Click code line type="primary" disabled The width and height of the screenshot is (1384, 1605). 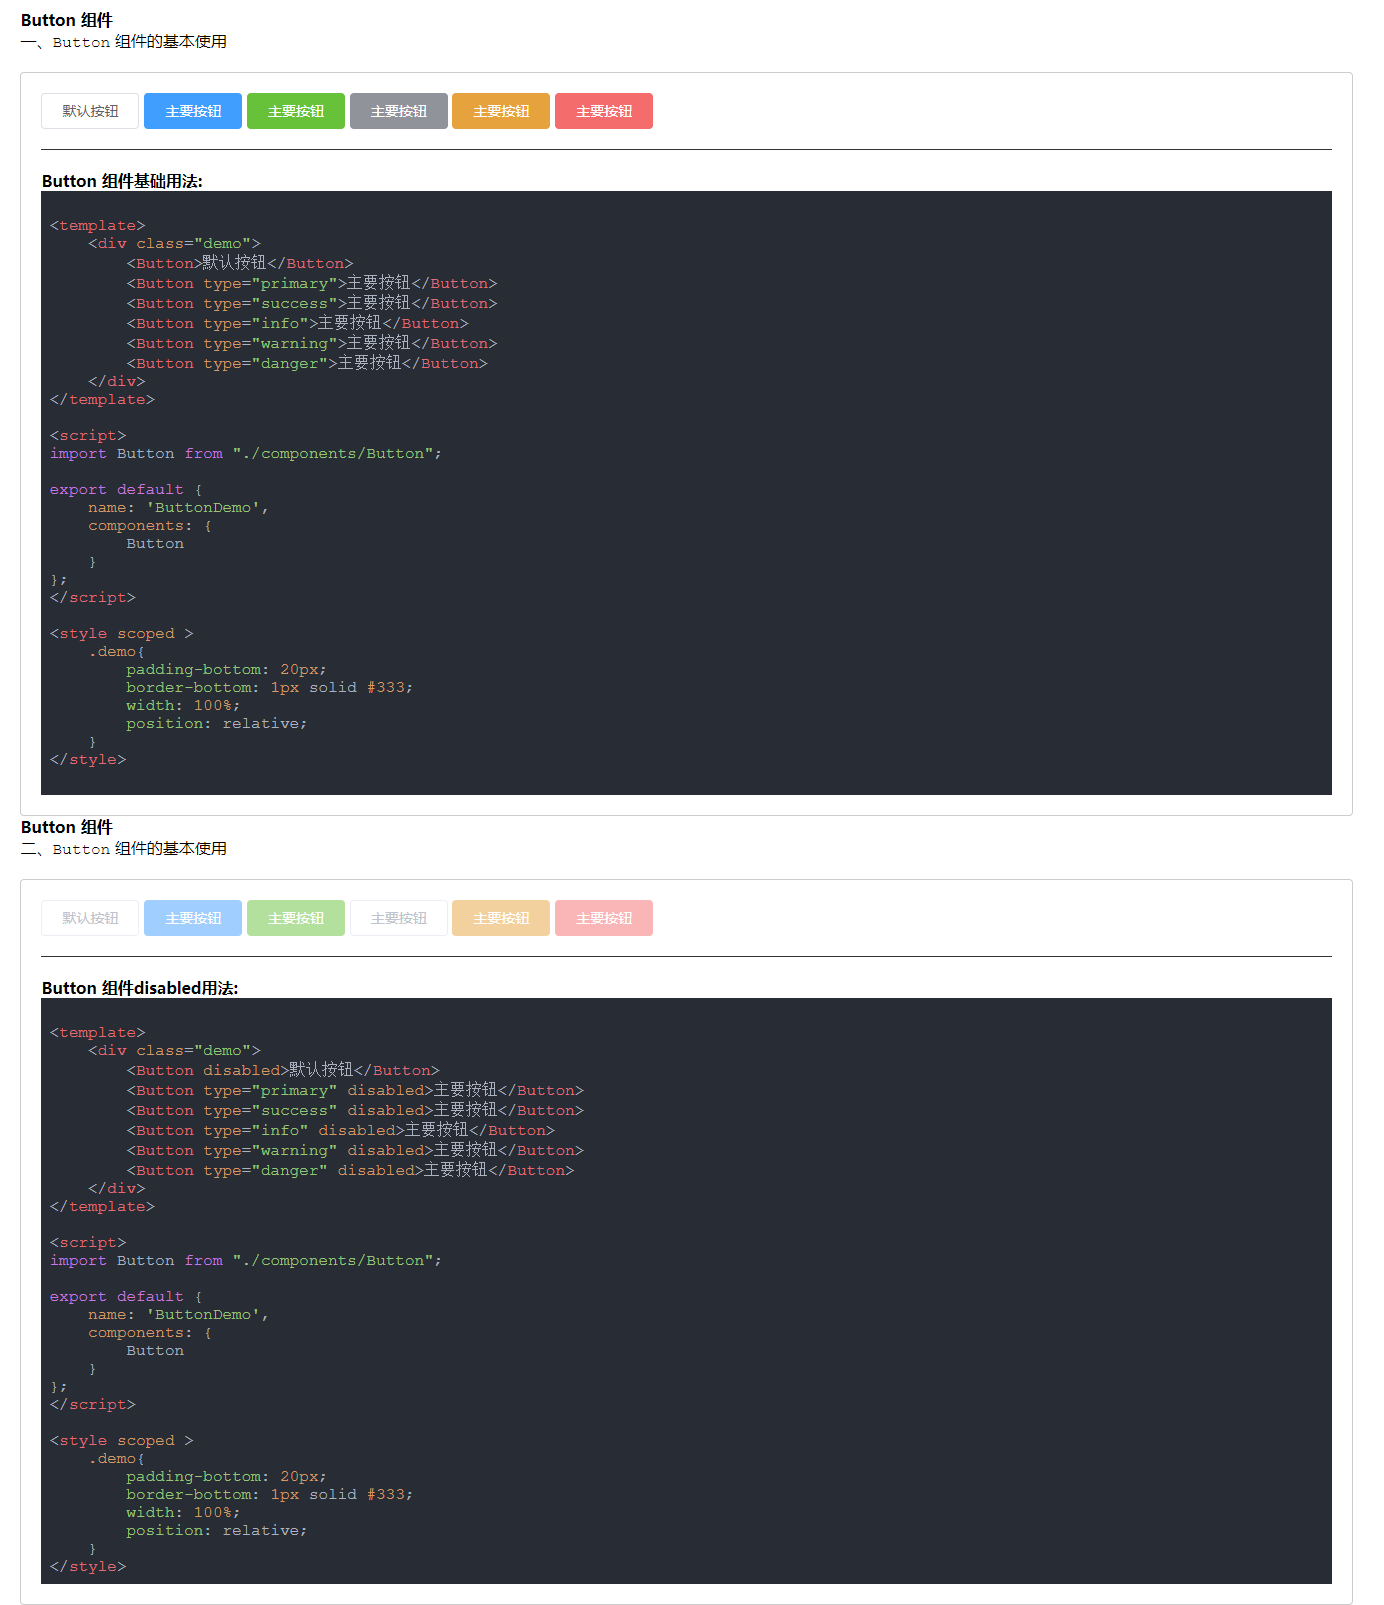click(x=355, y=1090)
